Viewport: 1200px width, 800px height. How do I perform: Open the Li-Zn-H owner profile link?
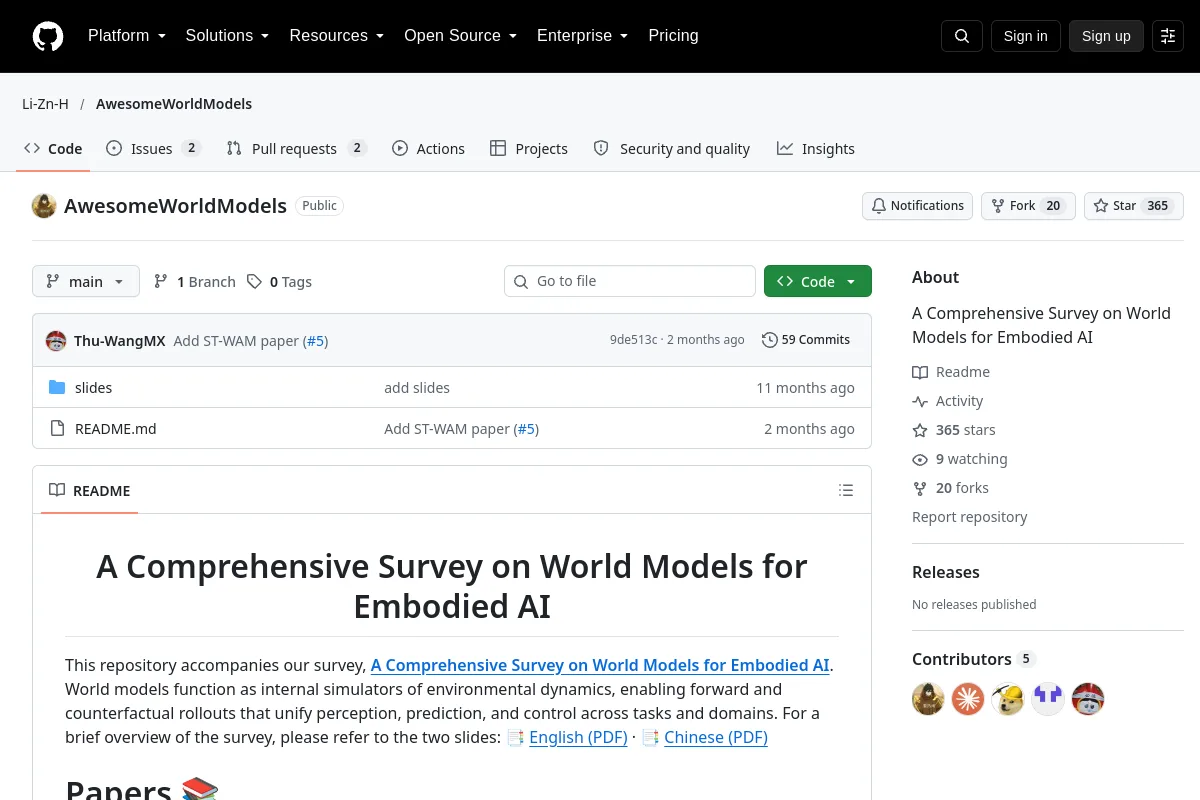(x=45, y=104)
